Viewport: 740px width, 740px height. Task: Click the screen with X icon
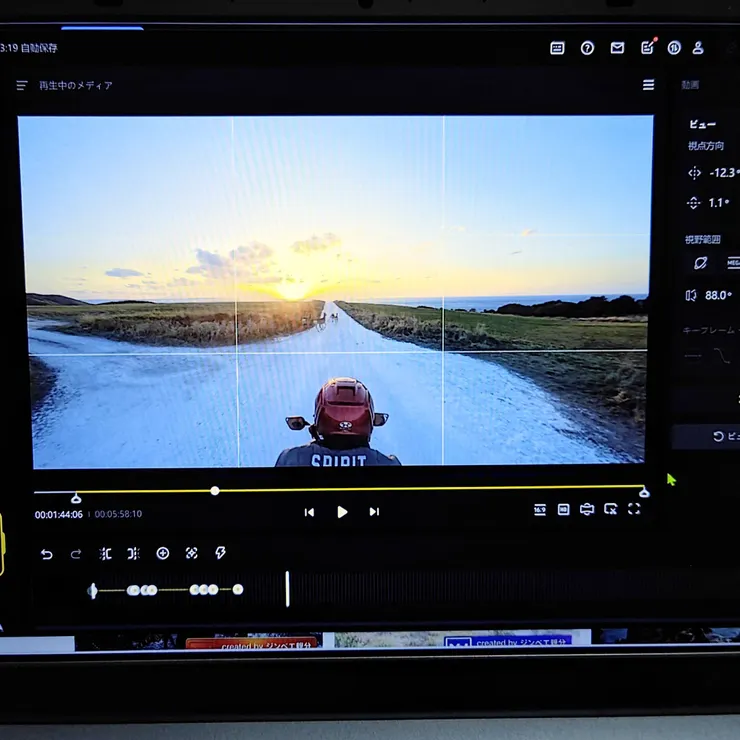(611, 509)
